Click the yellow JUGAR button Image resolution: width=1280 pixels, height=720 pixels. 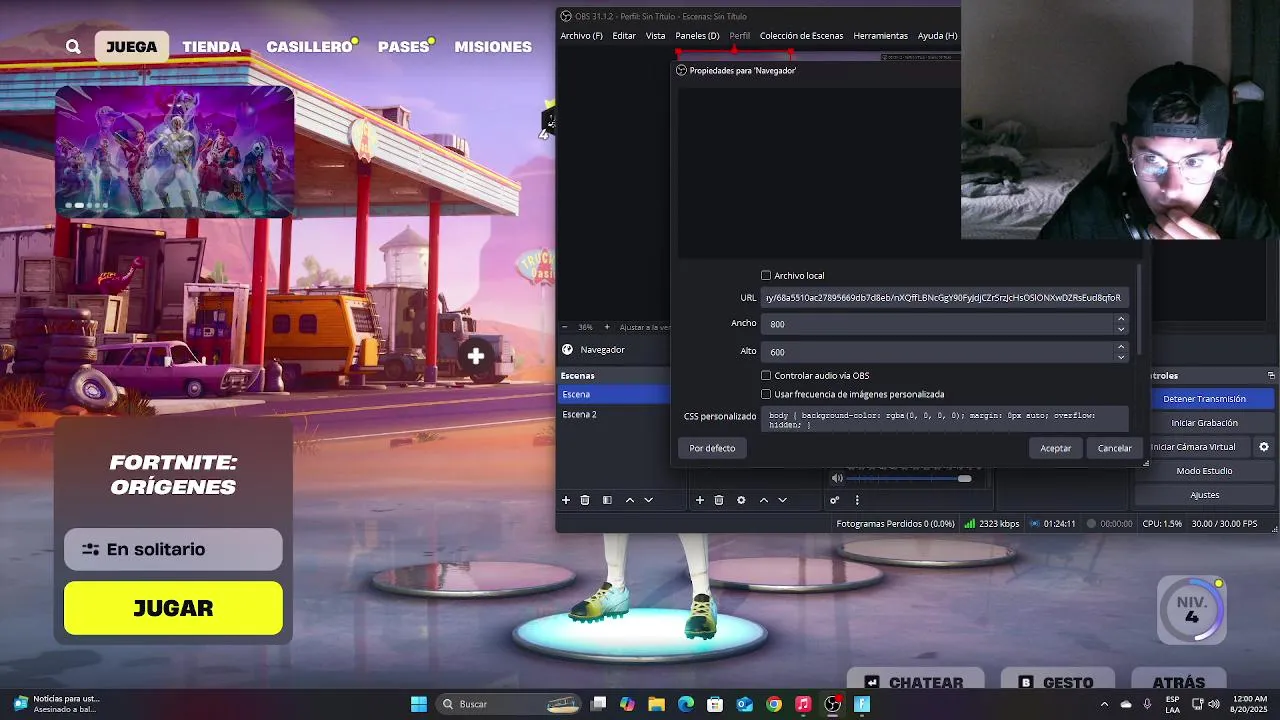pos(173,608)
